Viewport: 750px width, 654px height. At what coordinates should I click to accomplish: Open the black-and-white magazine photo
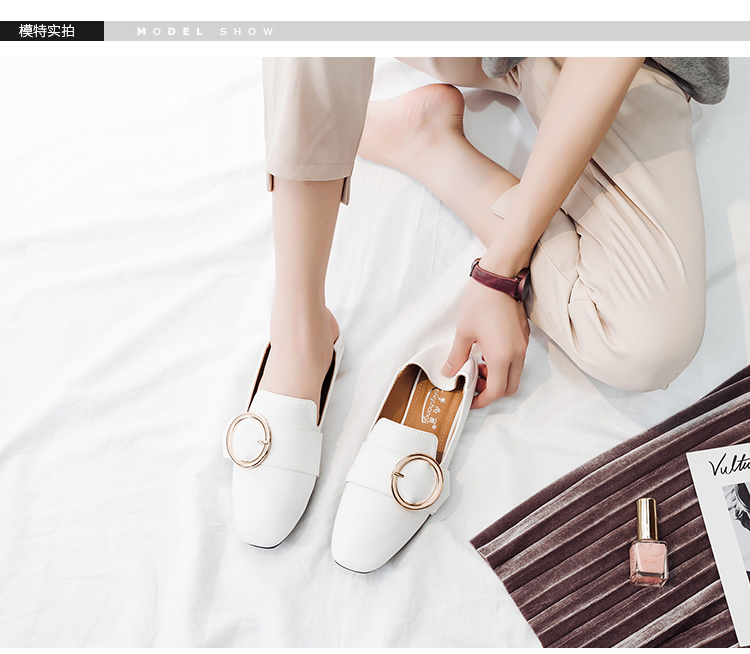pos(738,520)
